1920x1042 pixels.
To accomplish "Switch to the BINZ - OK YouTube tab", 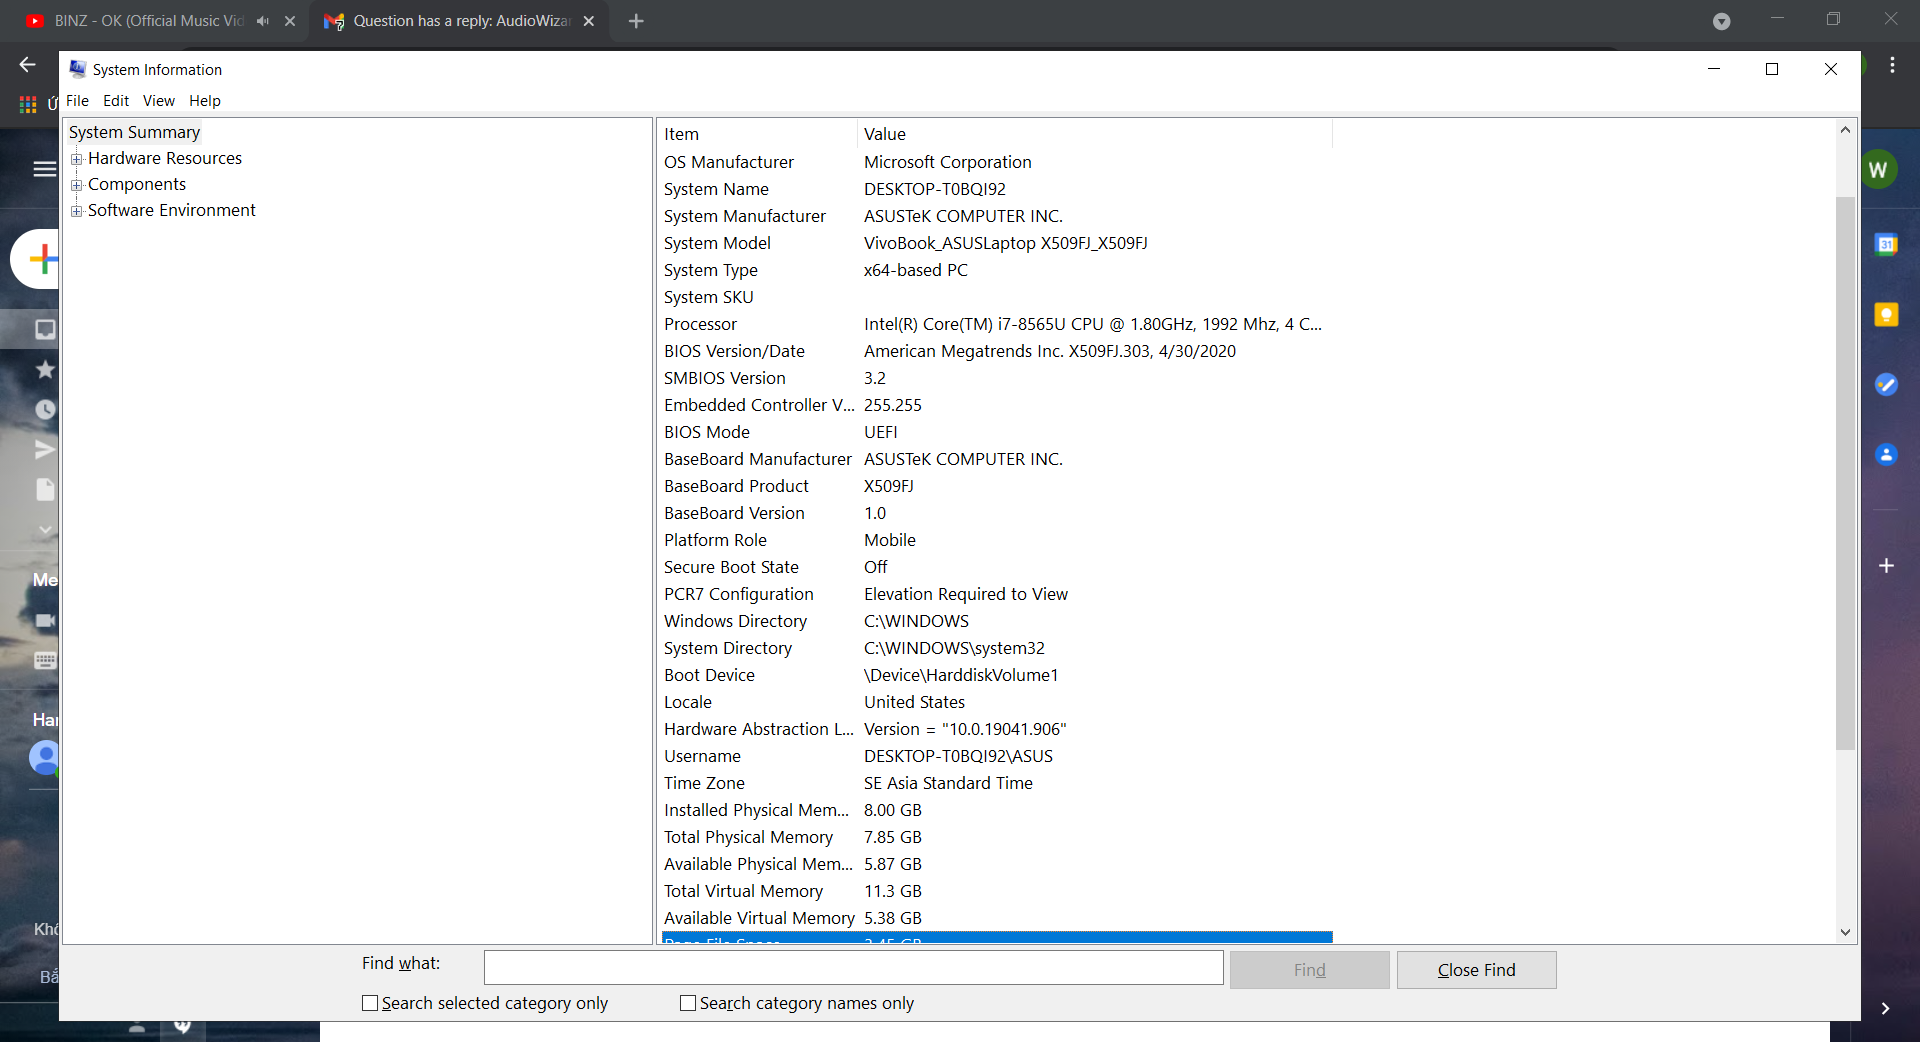I will pos(148,21).
